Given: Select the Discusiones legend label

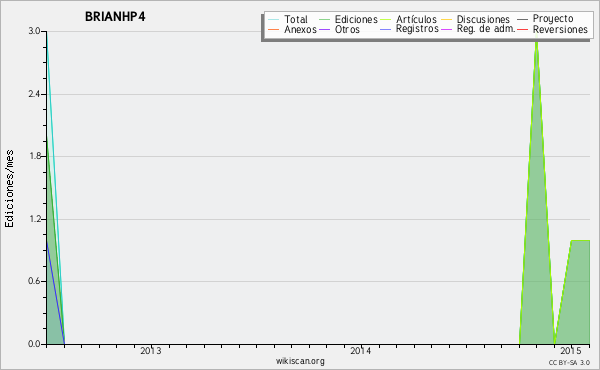Looking at the screenshot, I should coord(483,19).
